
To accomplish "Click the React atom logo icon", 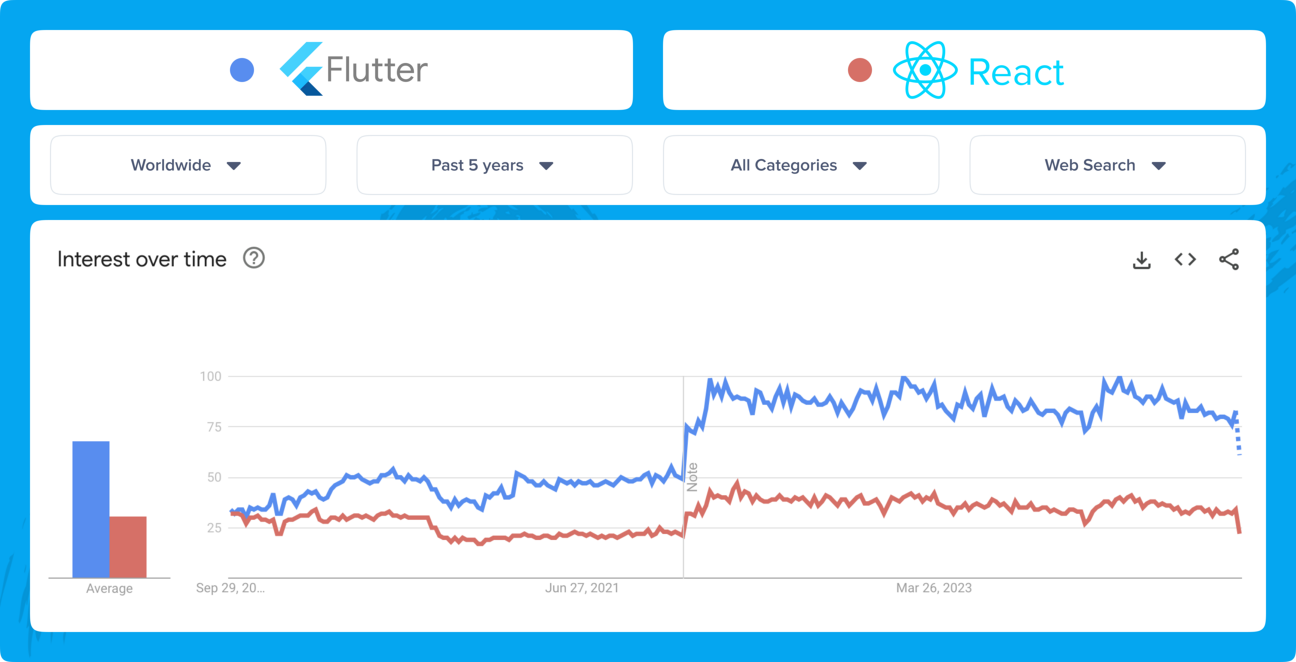I will click(x=925, y=70).
